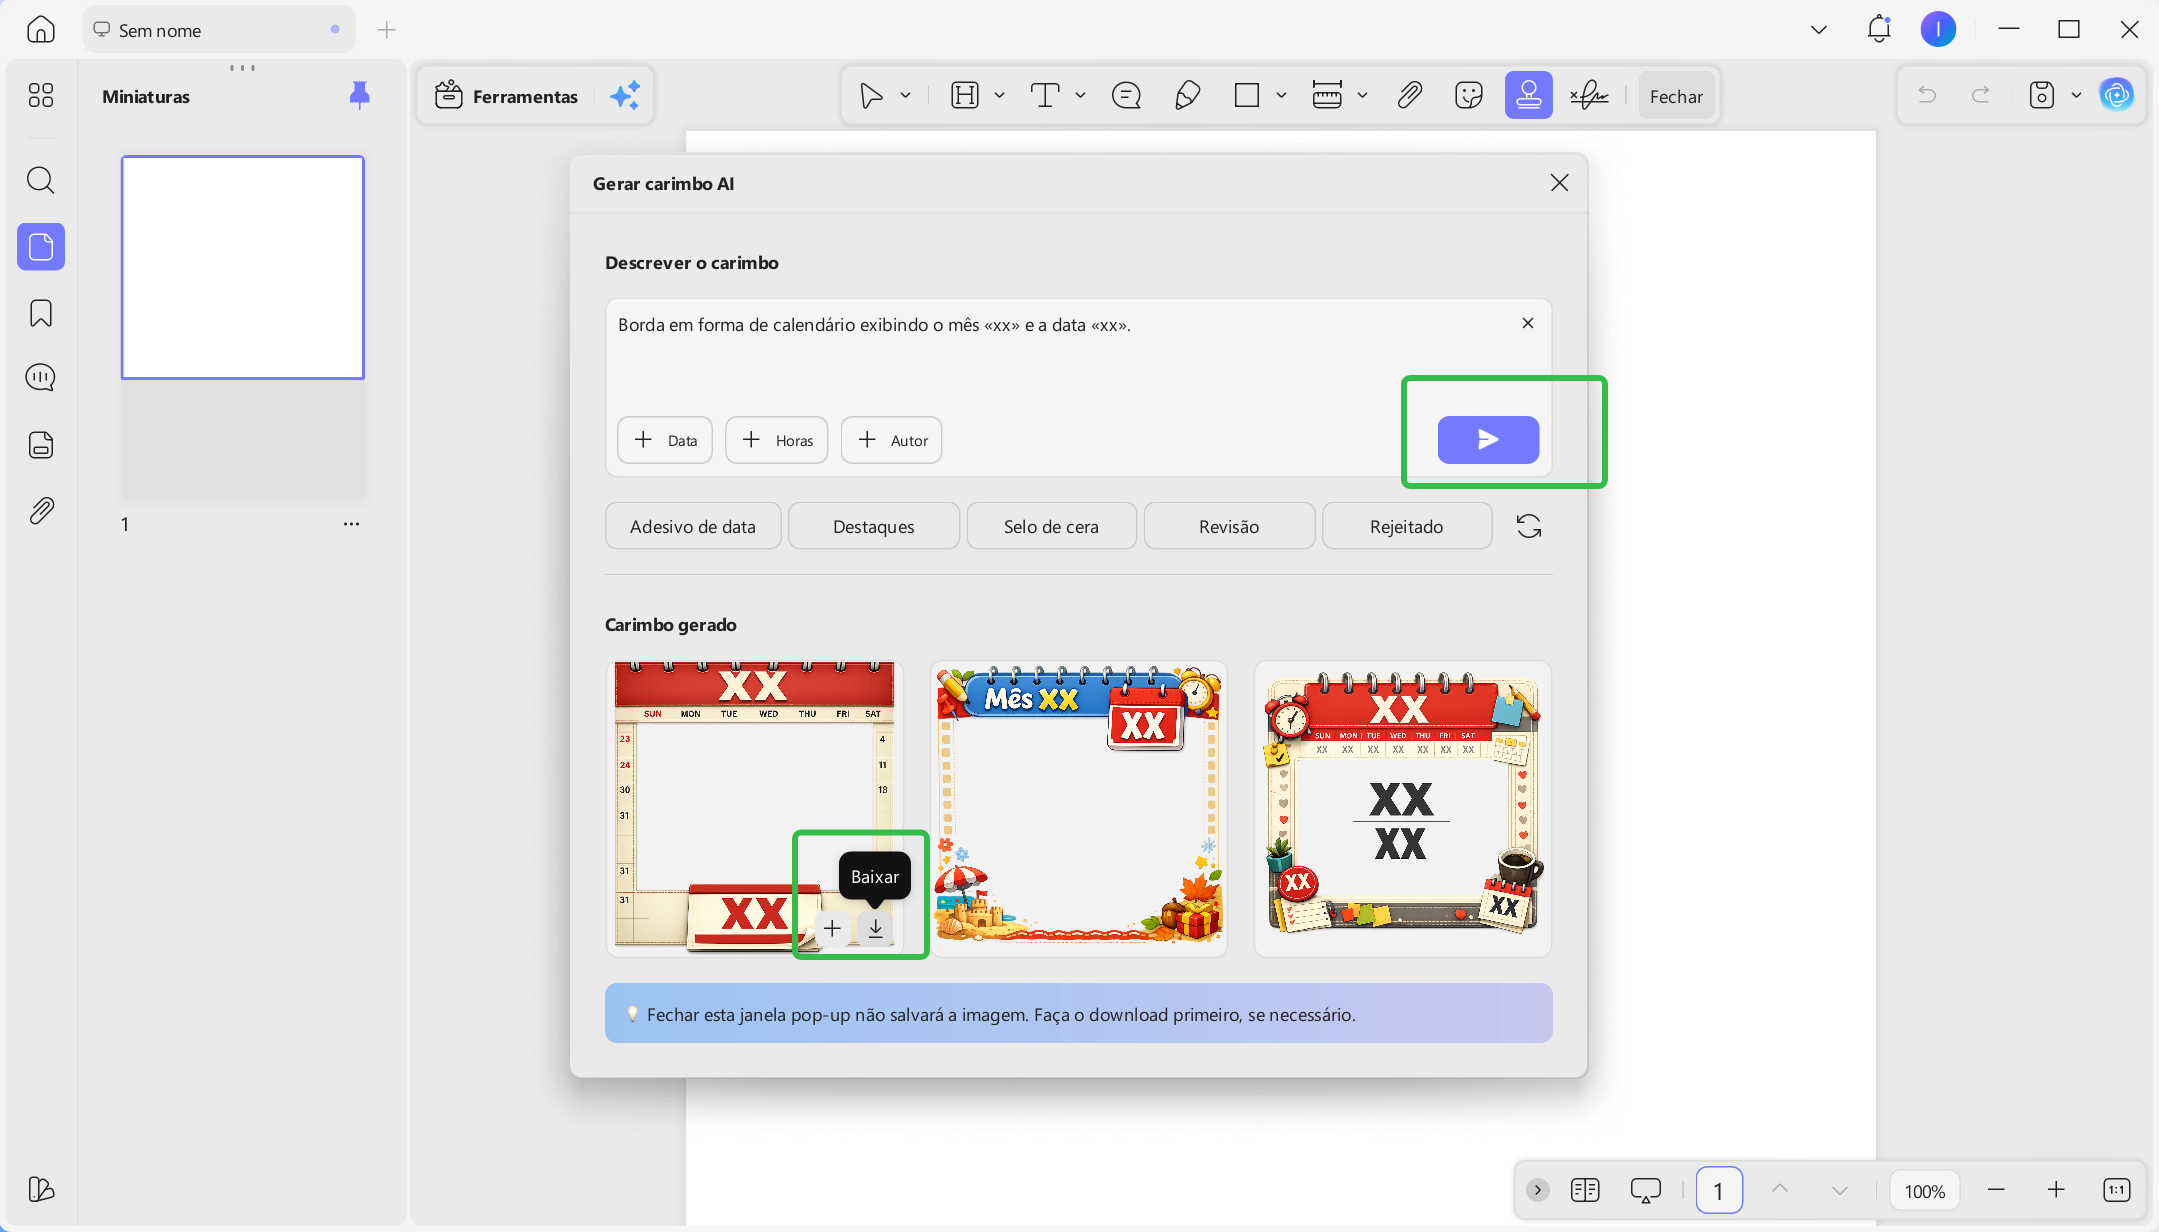2159x1232 pixels.
Task: Insert the Horas tag
Action: click(x=777, y=440)
